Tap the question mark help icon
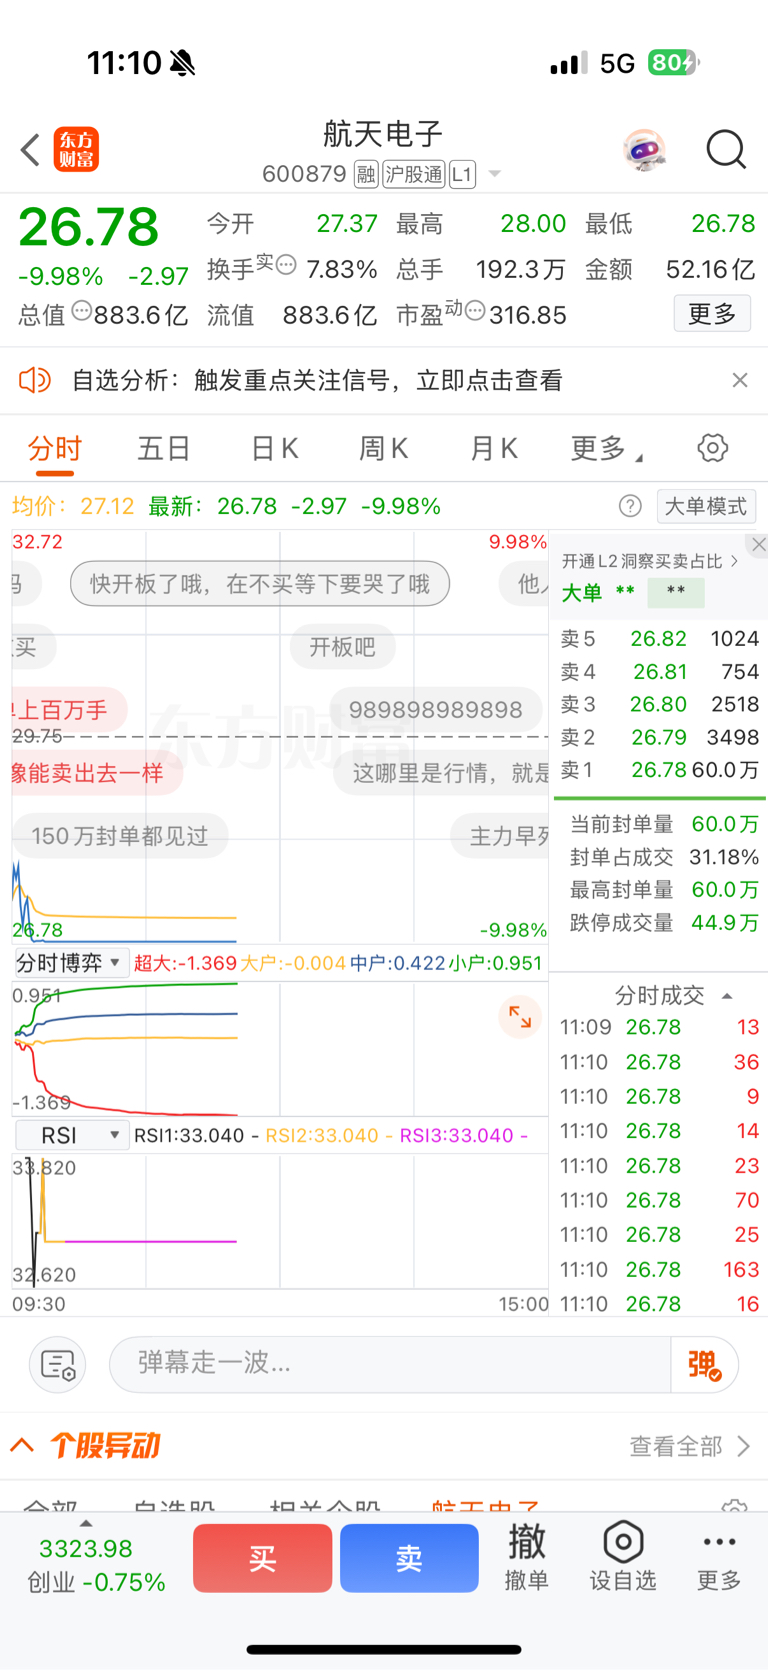The height and width of the screenshot is (1670, 768). tap(630, 506)
